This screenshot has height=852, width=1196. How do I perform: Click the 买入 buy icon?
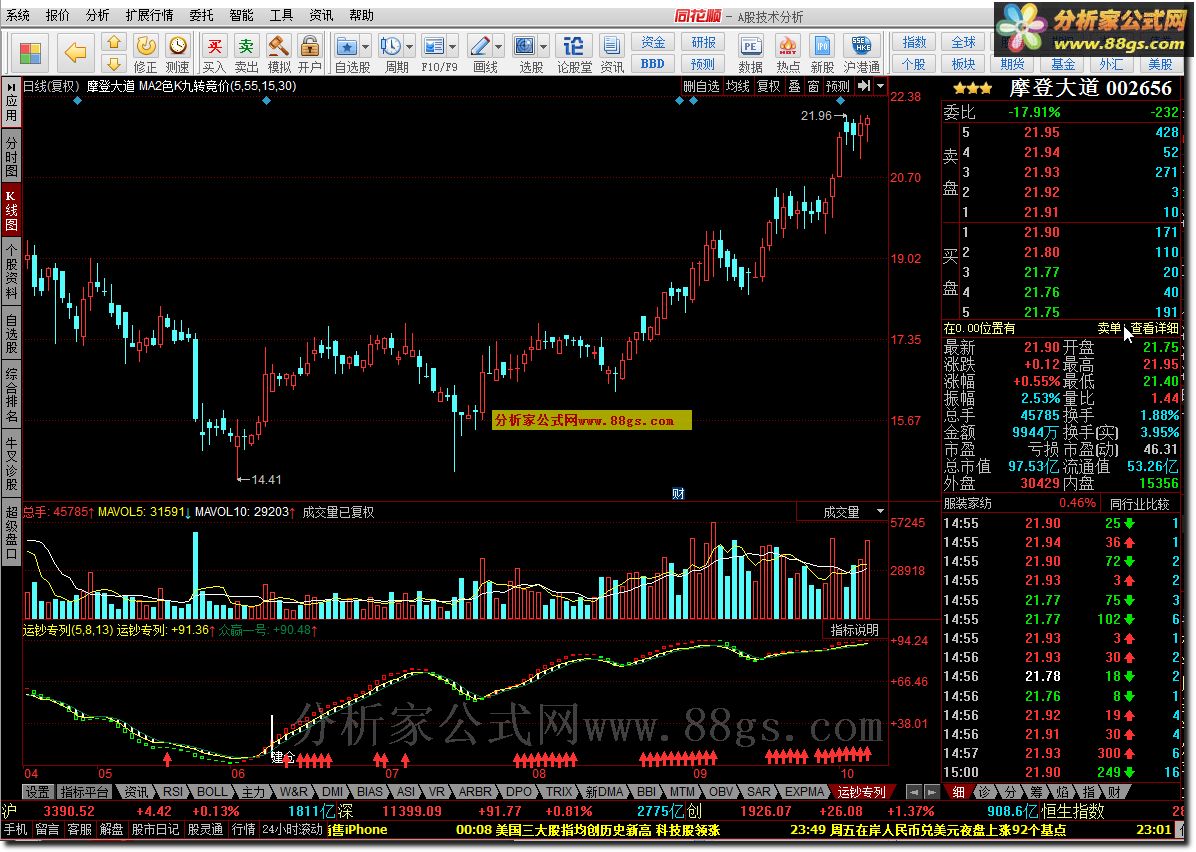(x=214, y=54)
